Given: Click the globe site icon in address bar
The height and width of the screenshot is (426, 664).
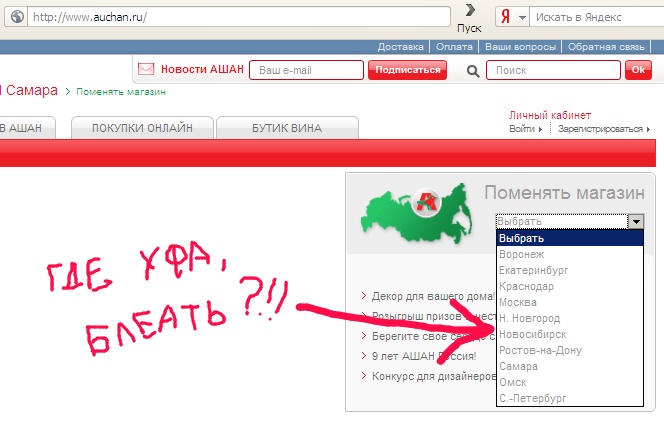Looking at the screenshot, I should [17, 17].
